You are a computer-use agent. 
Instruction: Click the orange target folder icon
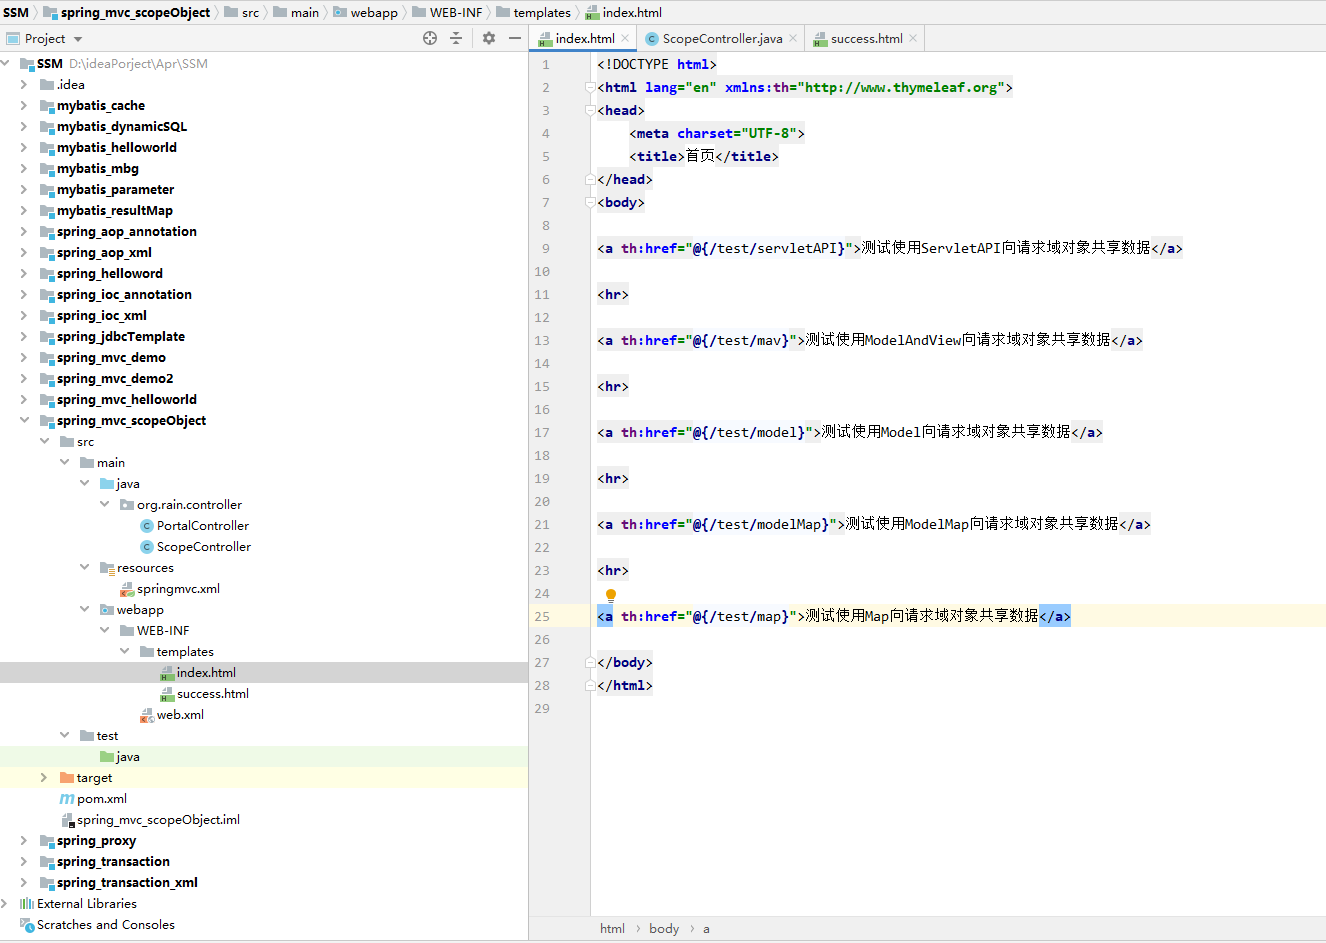(67, 778)
